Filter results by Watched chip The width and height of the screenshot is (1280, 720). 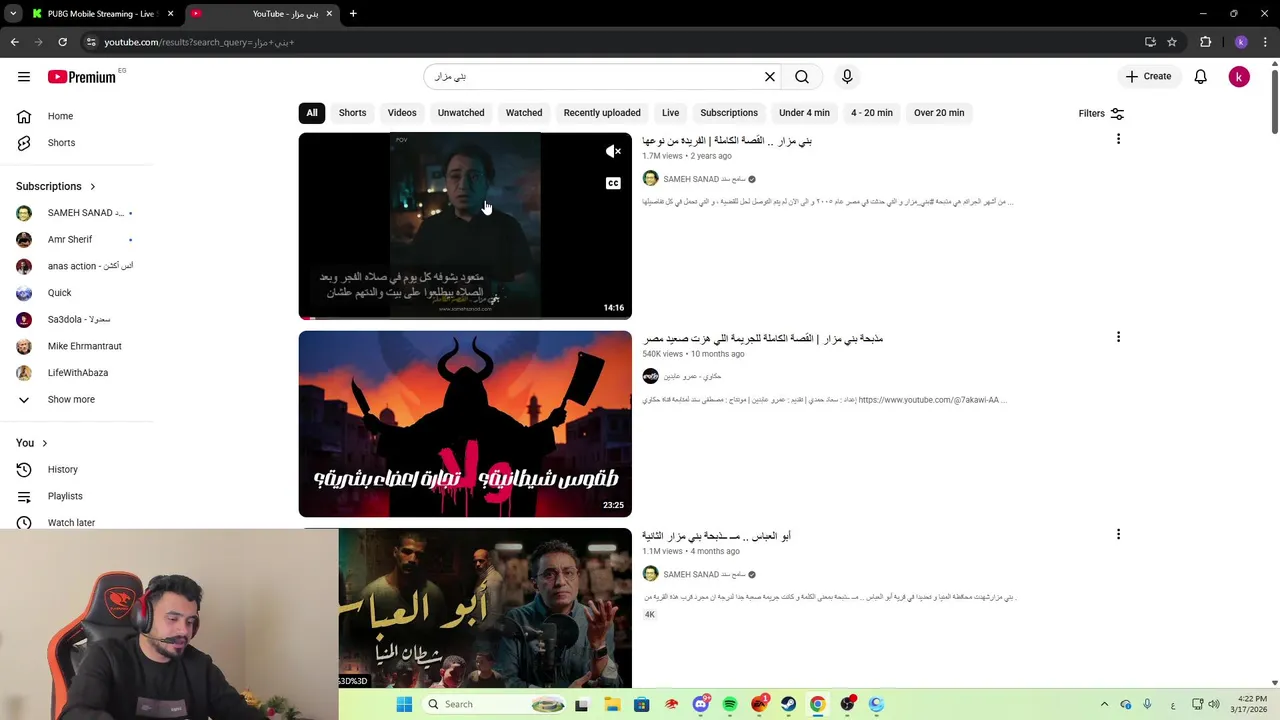(524, 113)
